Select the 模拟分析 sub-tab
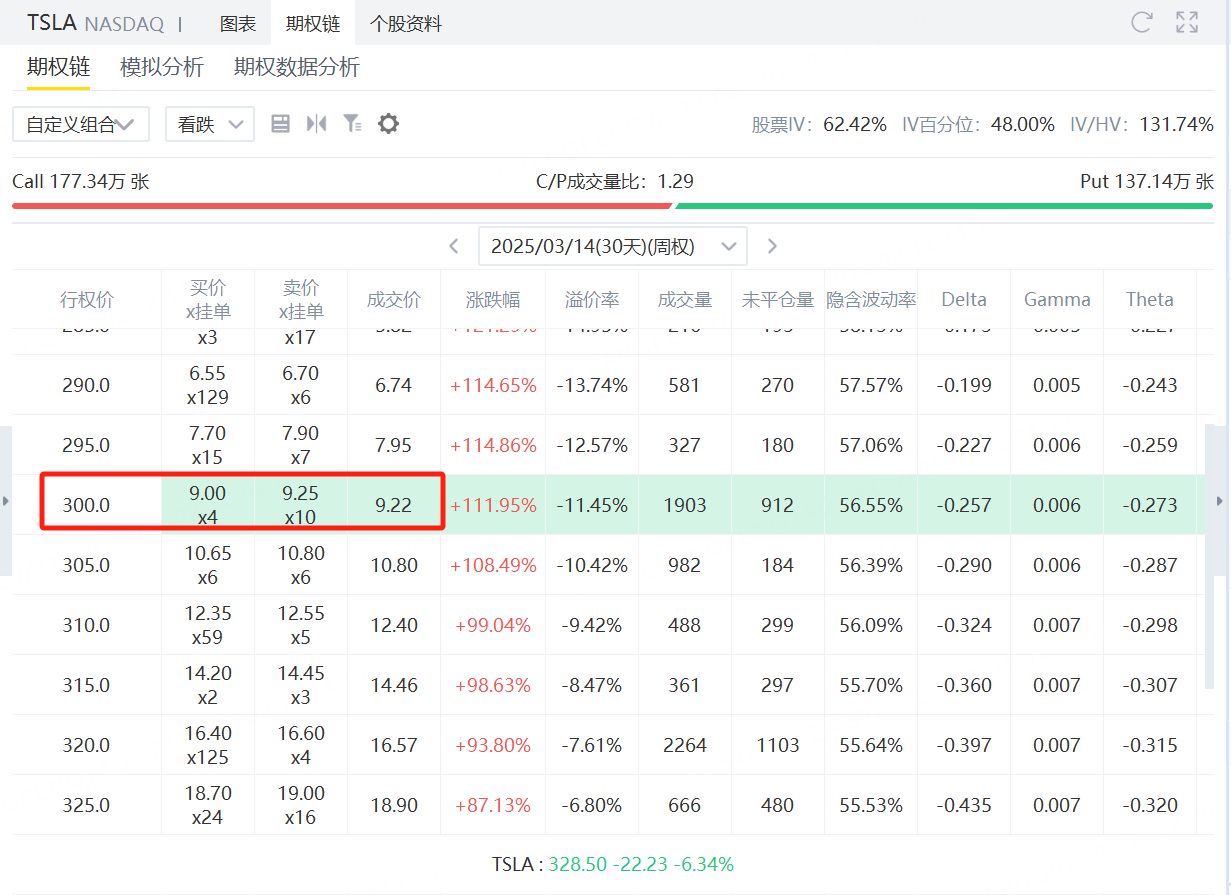 pyautogui.click(x=162, y=67)
